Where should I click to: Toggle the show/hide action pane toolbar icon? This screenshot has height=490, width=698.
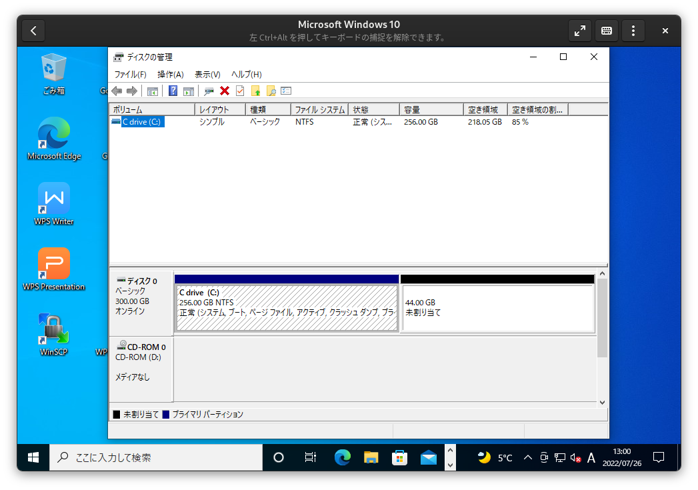tap(189, 91)
